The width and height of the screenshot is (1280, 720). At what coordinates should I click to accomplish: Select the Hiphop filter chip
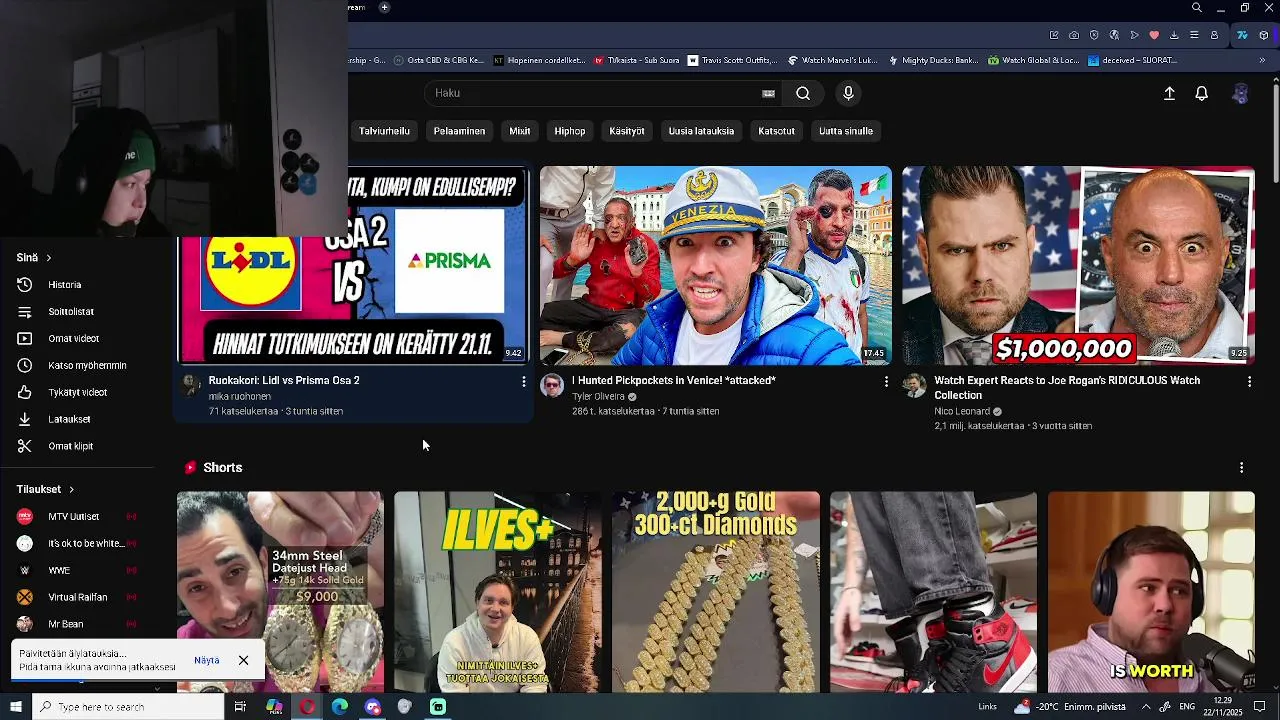[570, 131]
